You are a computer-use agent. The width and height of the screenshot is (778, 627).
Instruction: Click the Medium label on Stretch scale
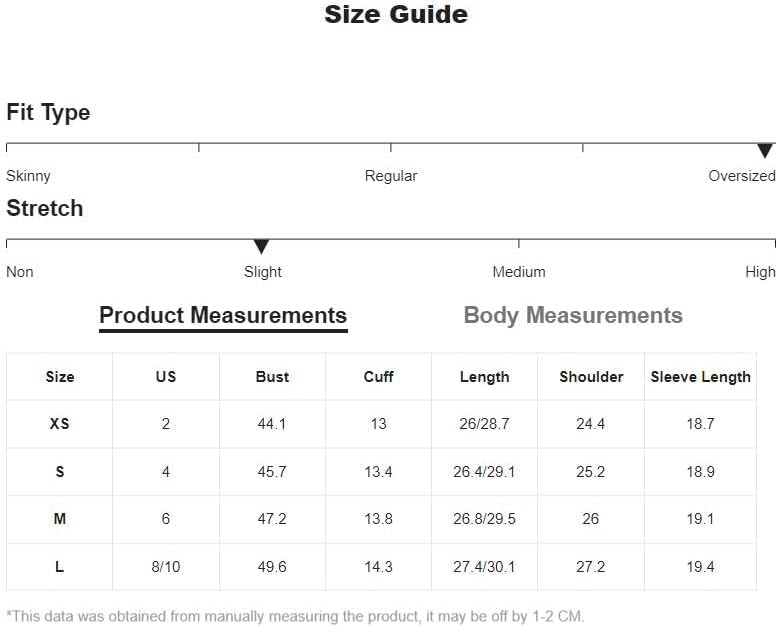(519, 272)
